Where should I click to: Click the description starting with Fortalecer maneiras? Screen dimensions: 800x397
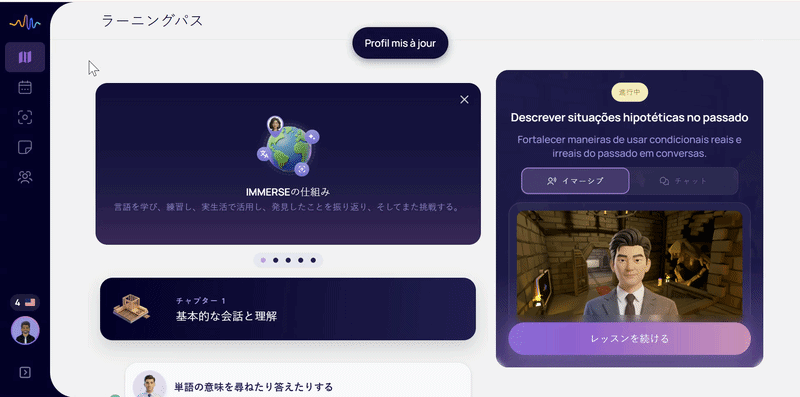[x=630, y=146]
